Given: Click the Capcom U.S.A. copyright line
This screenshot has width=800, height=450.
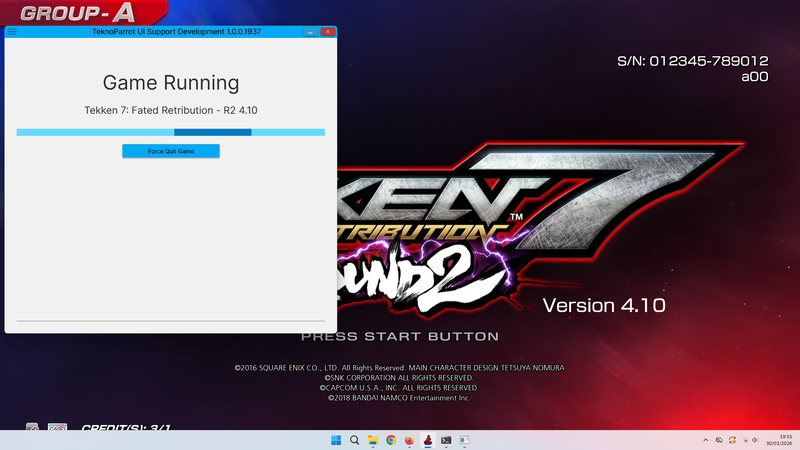Looking at the screenshot, I should [x=399, y=388].
